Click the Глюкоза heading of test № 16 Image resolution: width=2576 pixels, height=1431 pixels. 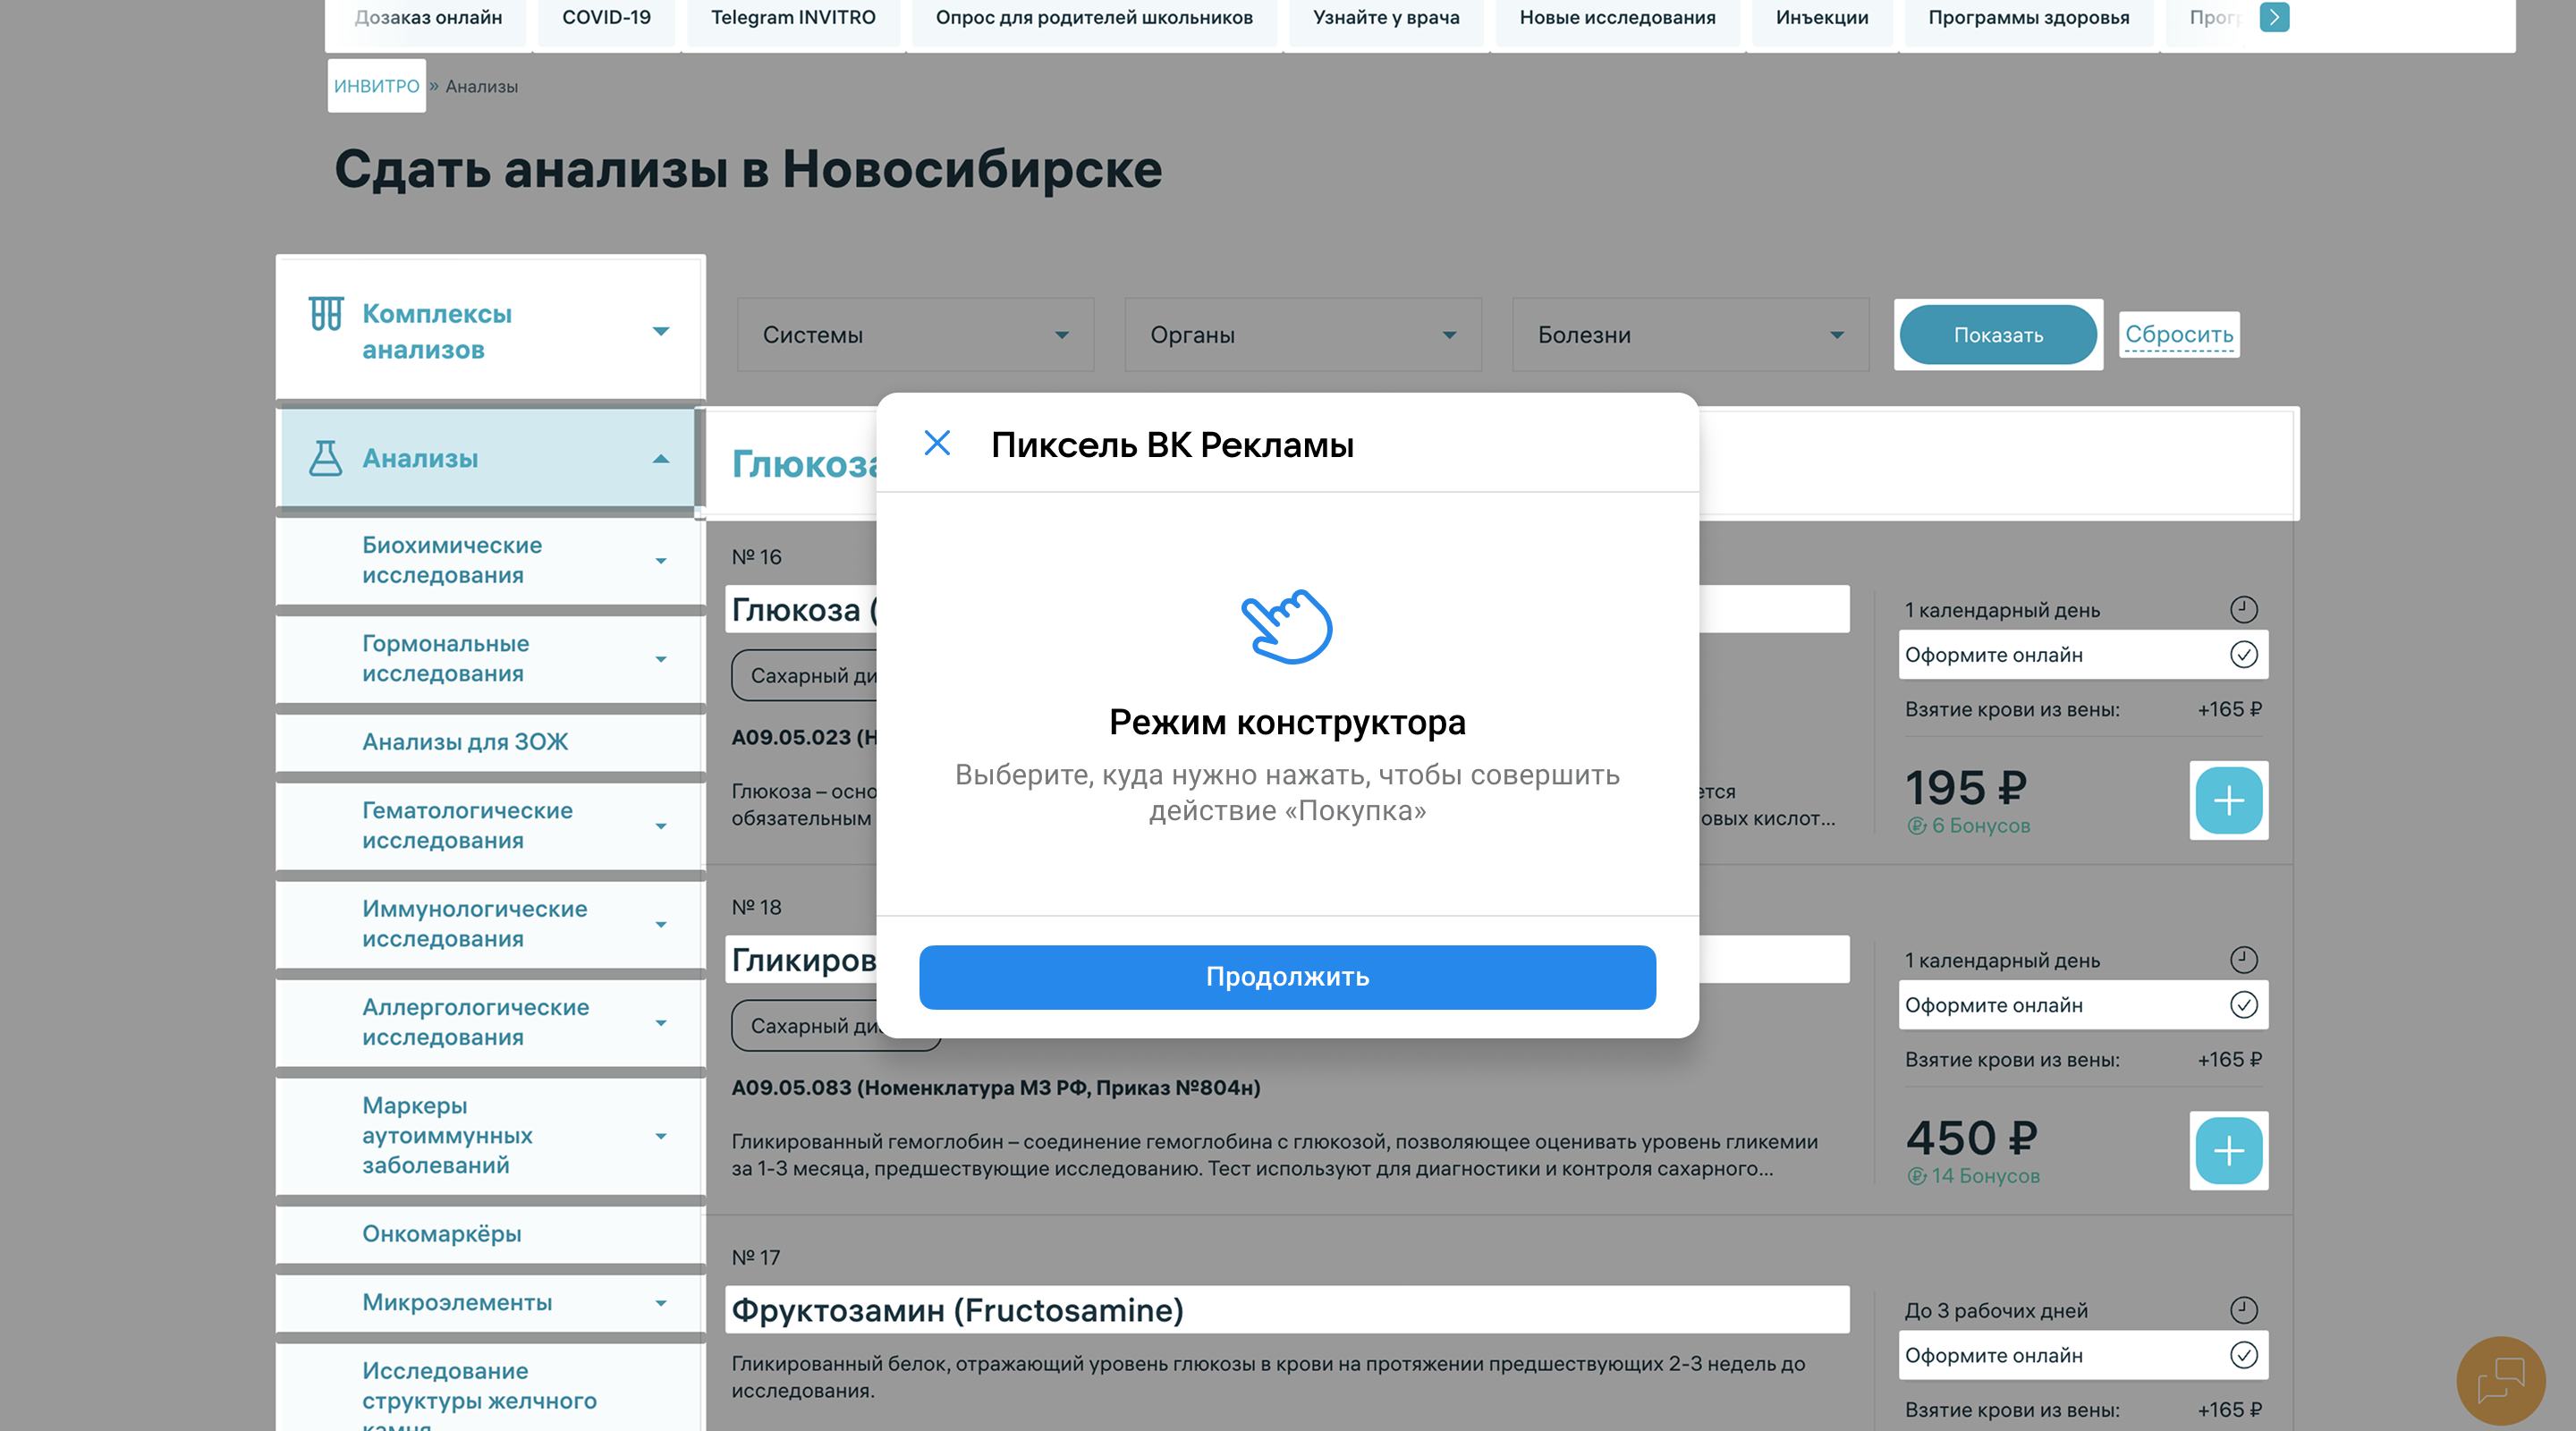[803, 610]
